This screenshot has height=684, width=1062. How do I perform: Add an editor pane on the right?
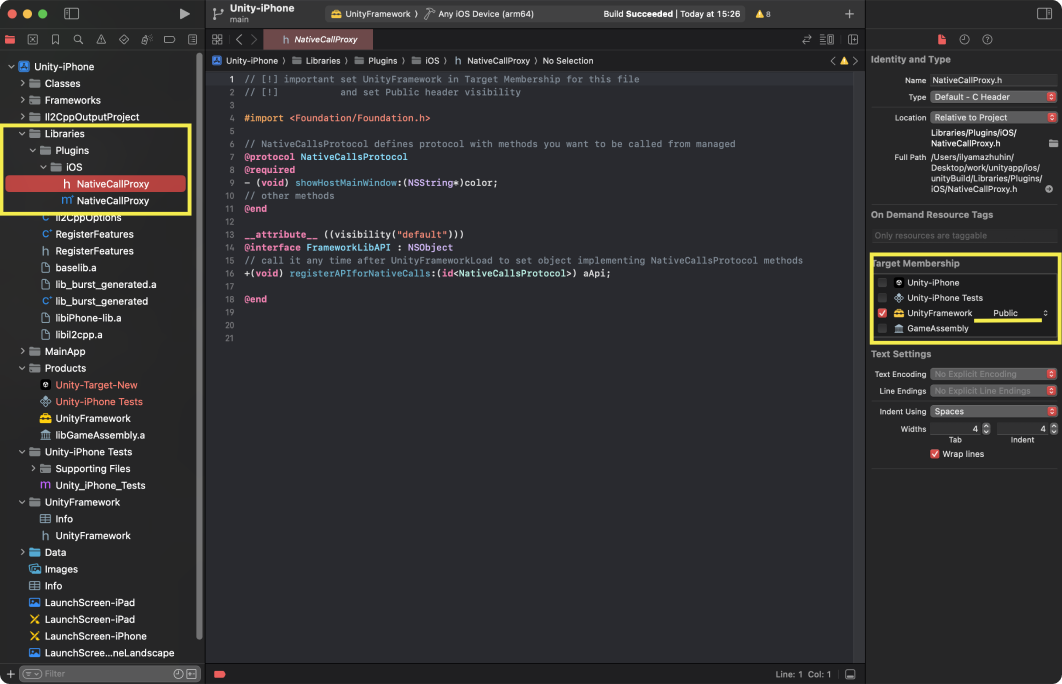point(853,40)
